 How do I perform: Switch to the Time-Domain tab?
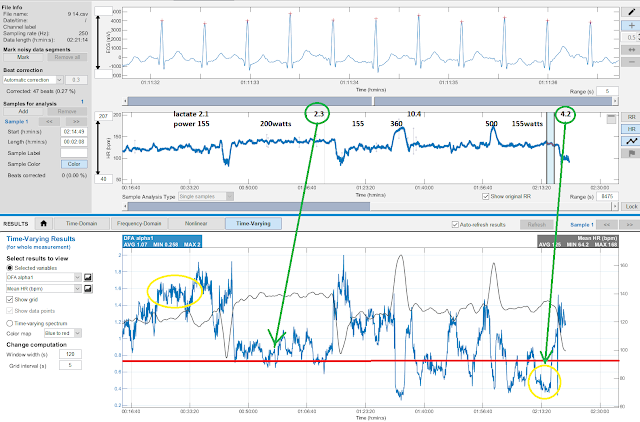(x=82, y=223)
